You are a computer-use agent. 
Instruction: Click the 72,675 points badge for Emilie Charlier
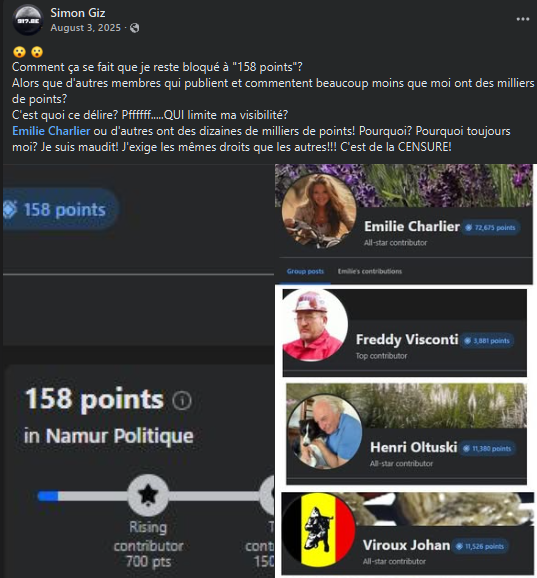point(491,228)
